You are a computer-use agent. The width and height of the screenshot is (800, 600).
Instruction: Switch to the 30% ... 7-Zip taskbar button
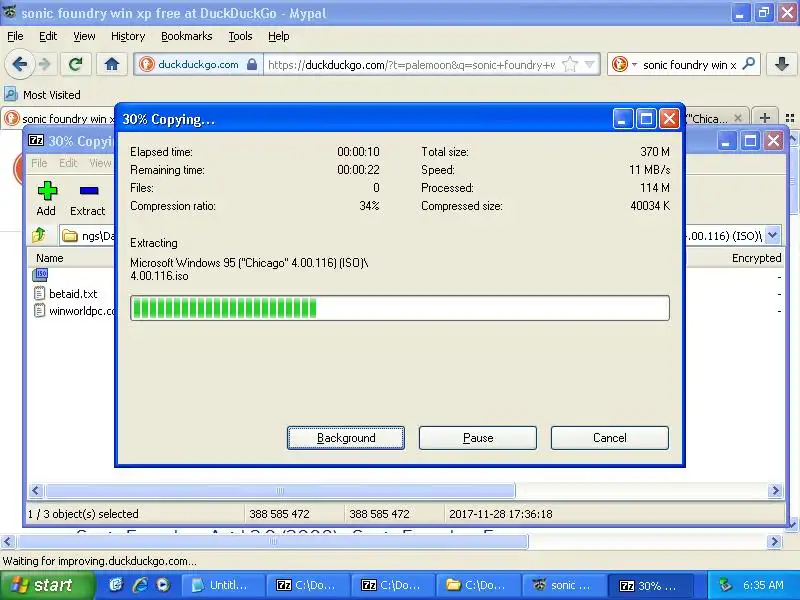pyautogui.click(x=649, y=585)
